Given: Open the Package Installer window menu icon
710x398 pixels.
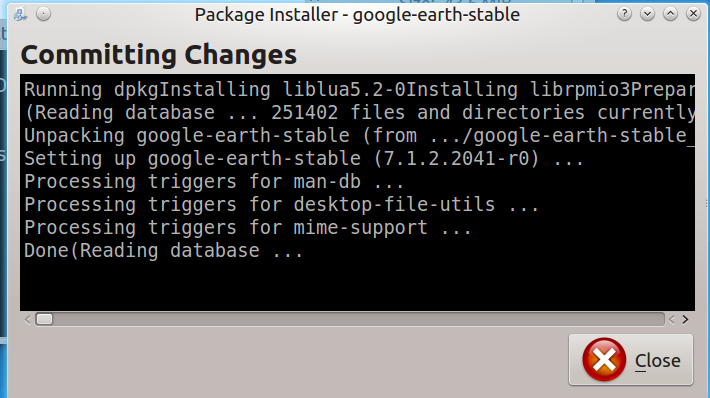Looking at the screenshot, I should [20, 14].
